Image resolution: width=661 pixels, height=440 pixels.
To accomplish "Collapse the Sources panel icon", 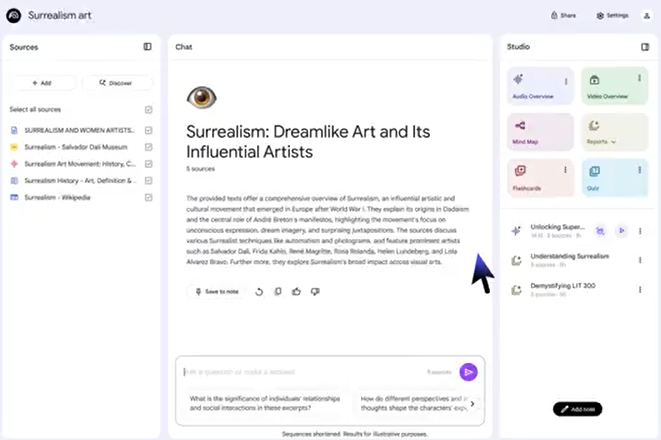I will click(x=147, y=47).
